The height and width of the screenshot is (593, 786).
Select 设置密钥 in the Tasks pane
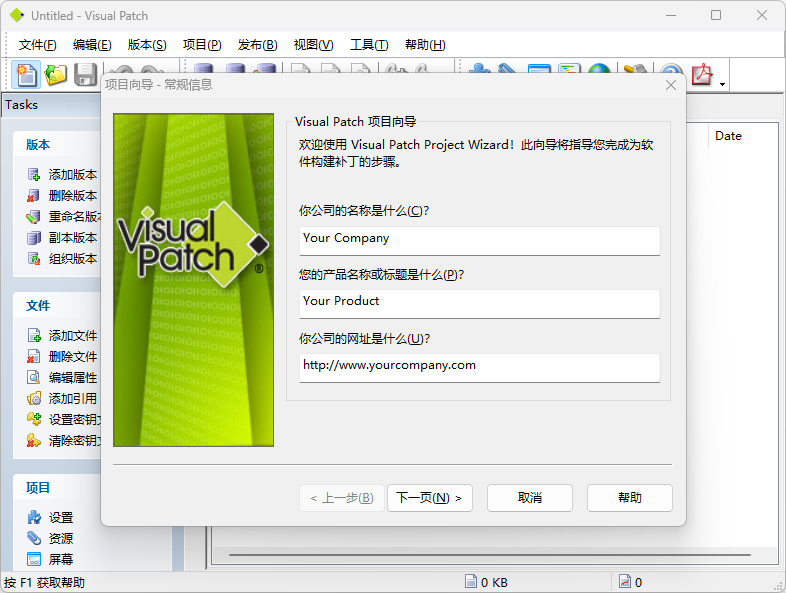(x=64, y=420)
